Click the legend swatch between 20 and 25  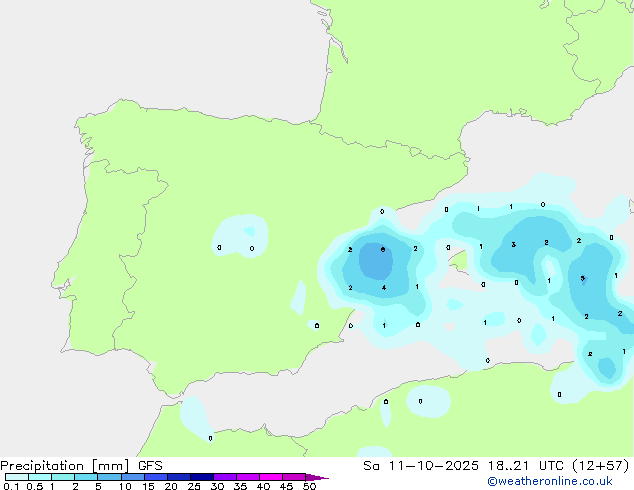pyautogui.click(x=179, y=477)
